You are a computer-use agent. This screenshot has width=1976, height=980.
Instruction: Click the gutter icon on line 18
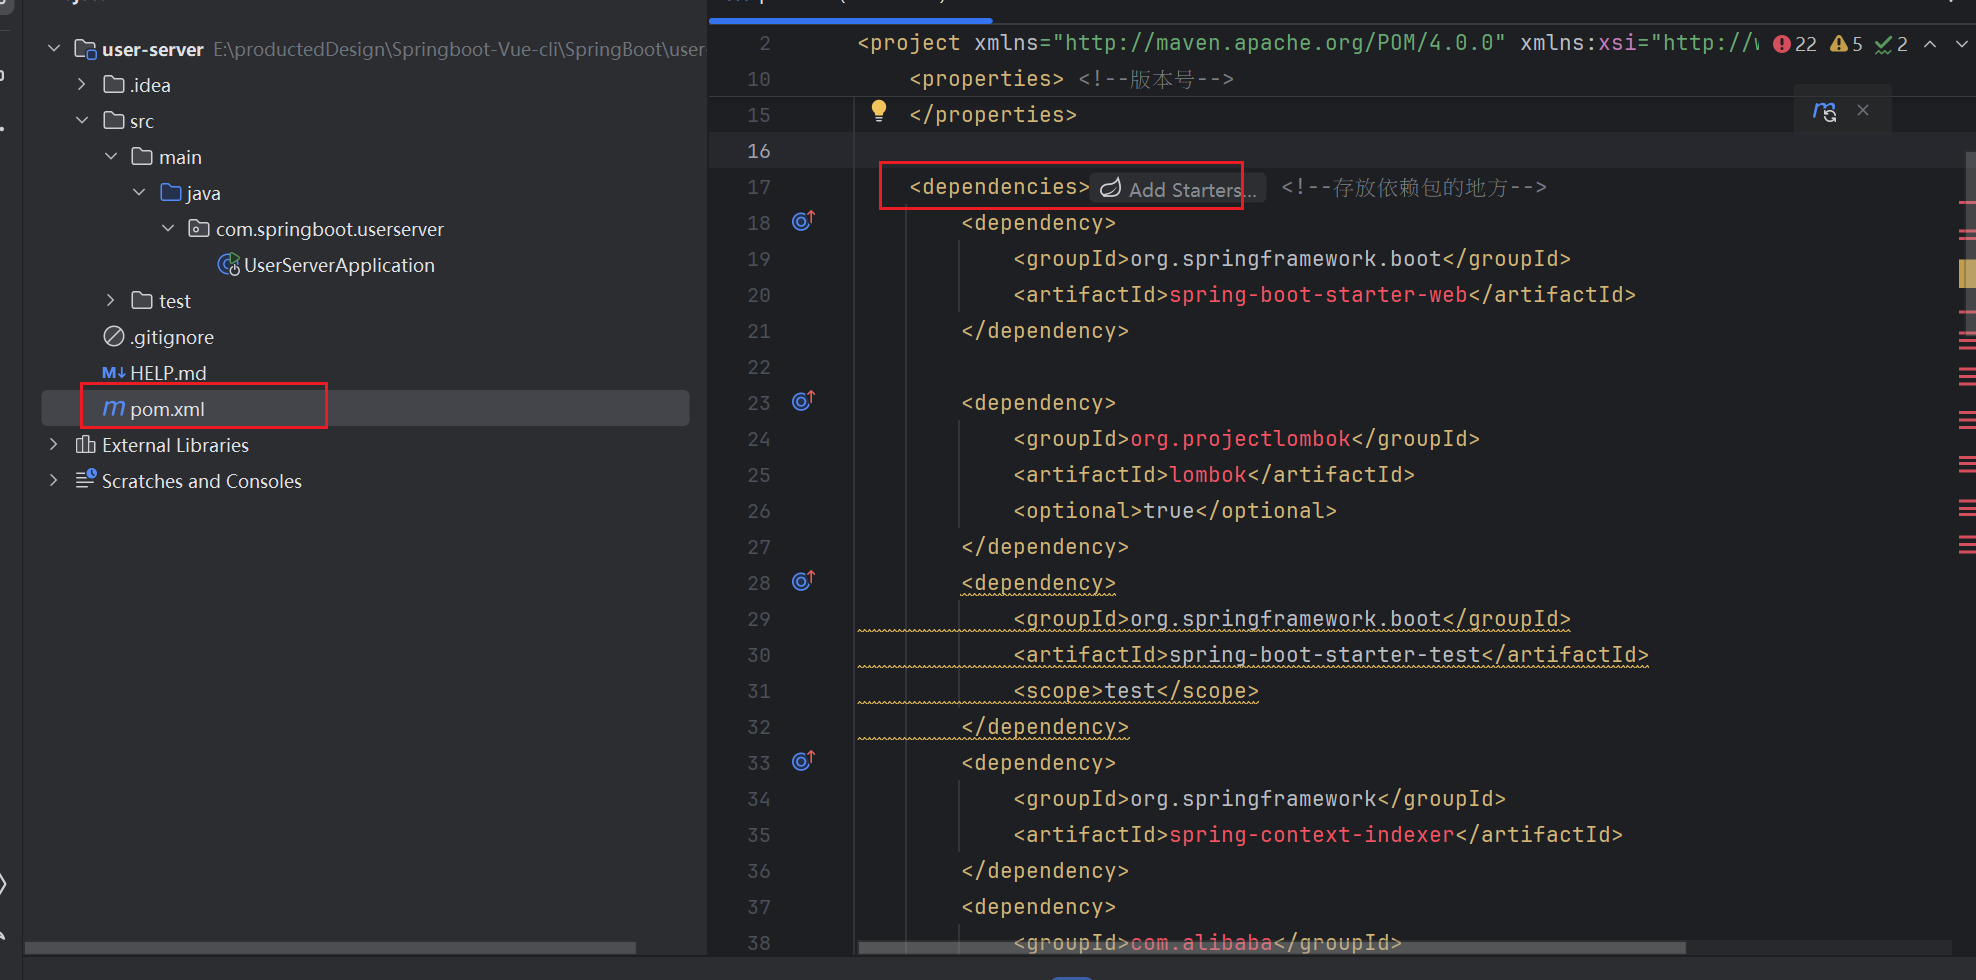click(803, 221)
